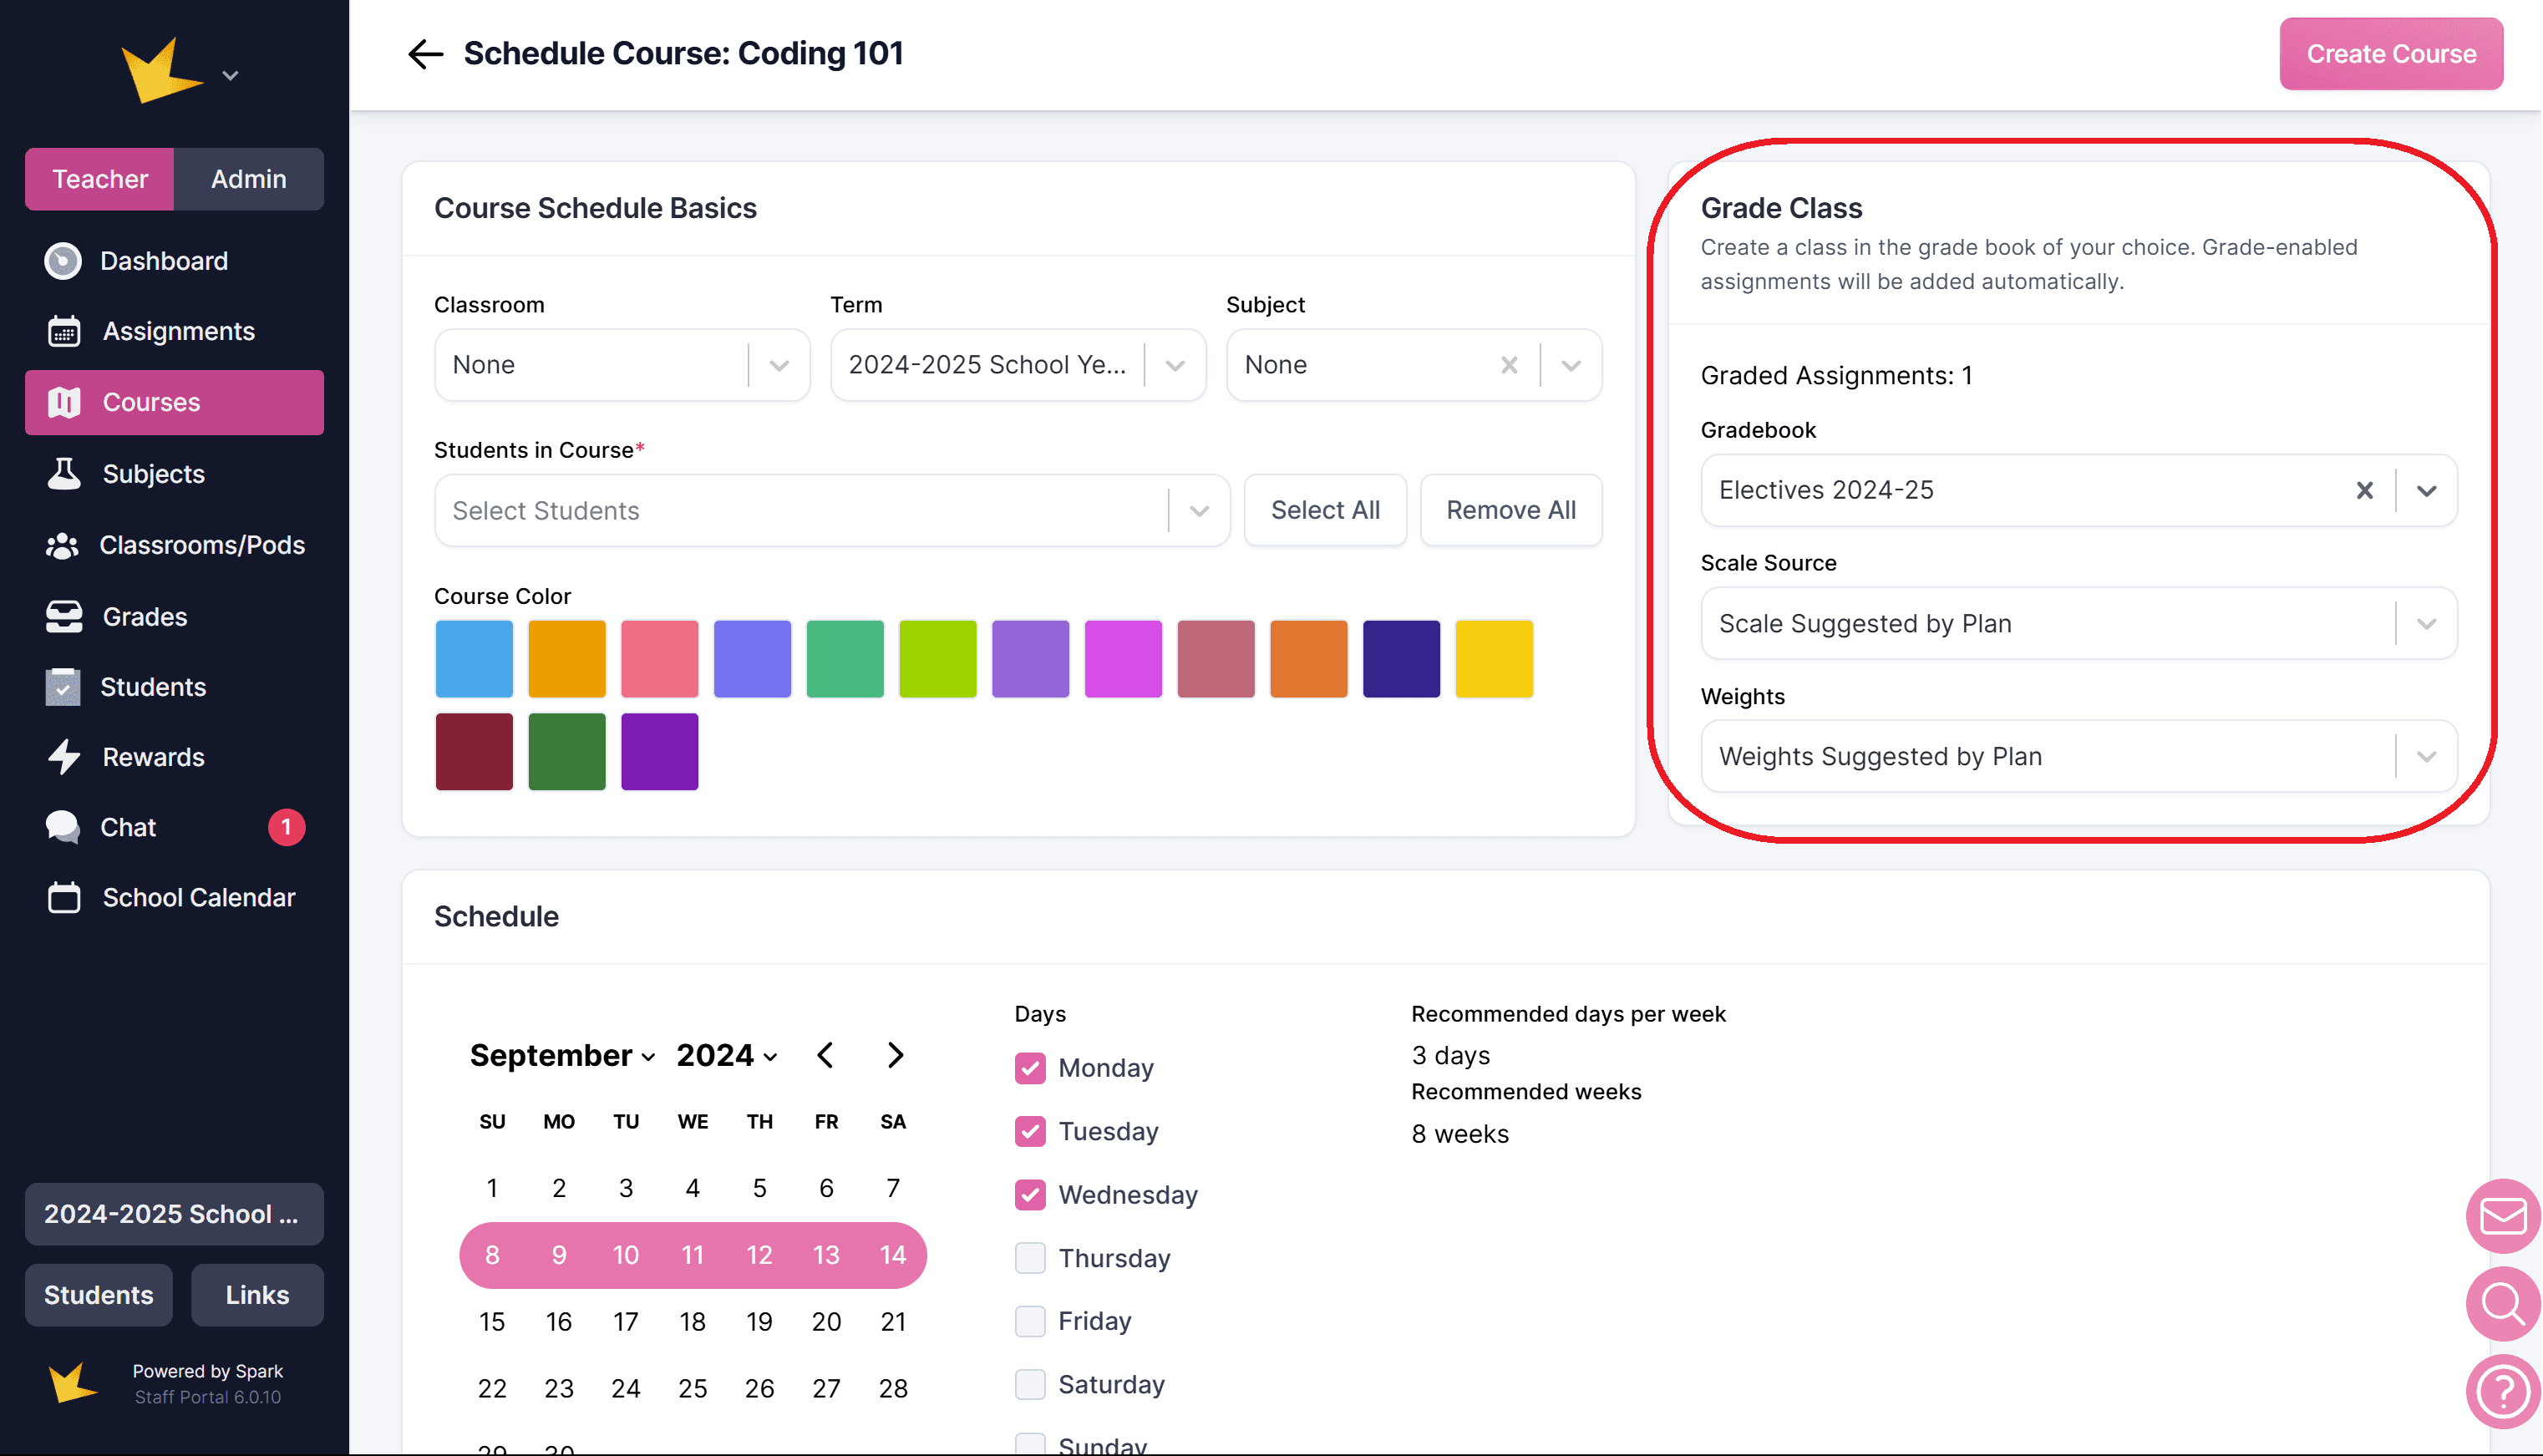Click the Create Course button
This screenshot has height=1456, width=2543.
[x=2390, y=54]
